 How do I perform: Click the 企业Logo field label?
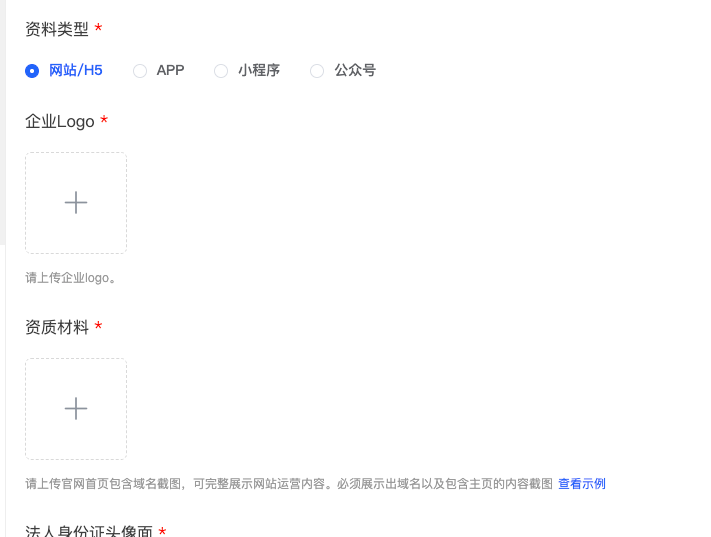[60, 122]
